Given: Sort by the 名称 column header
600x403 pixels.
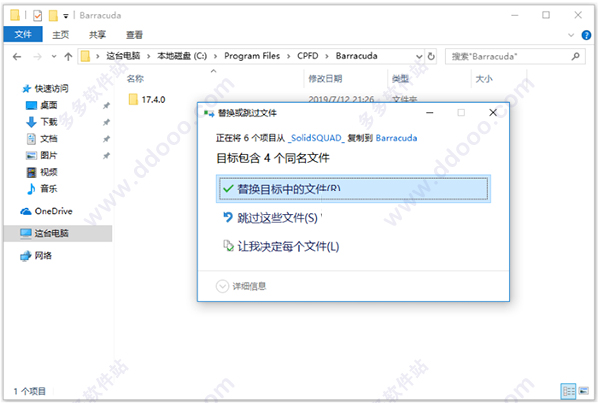Looking at the screenshot, I should pyautogui.click(x=135, y=79).
